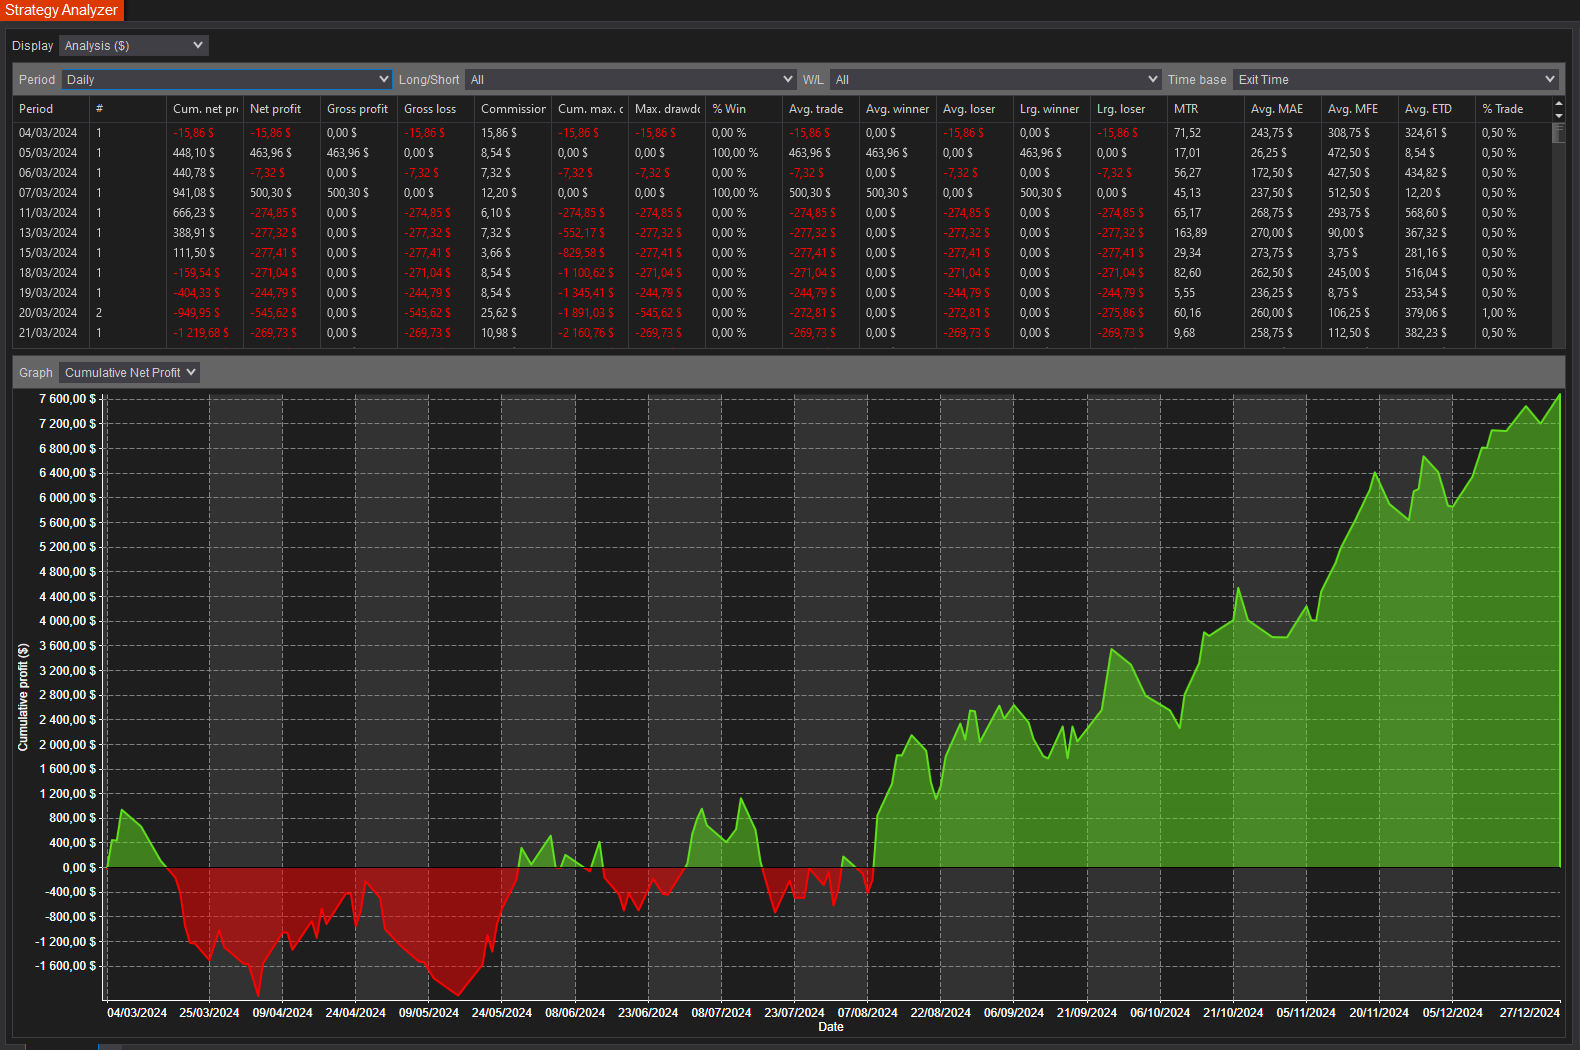
Task: Sort by the Net profit column header
Action: tap(282, 109)
